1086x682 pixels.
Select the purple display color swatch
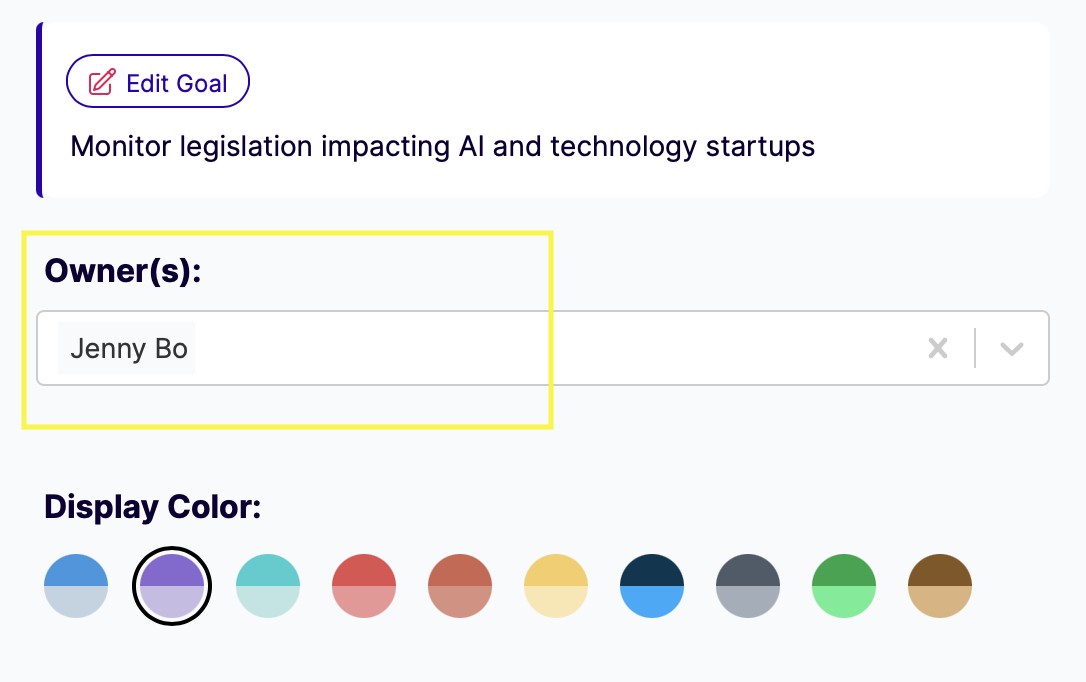click(x=172, y=586)
